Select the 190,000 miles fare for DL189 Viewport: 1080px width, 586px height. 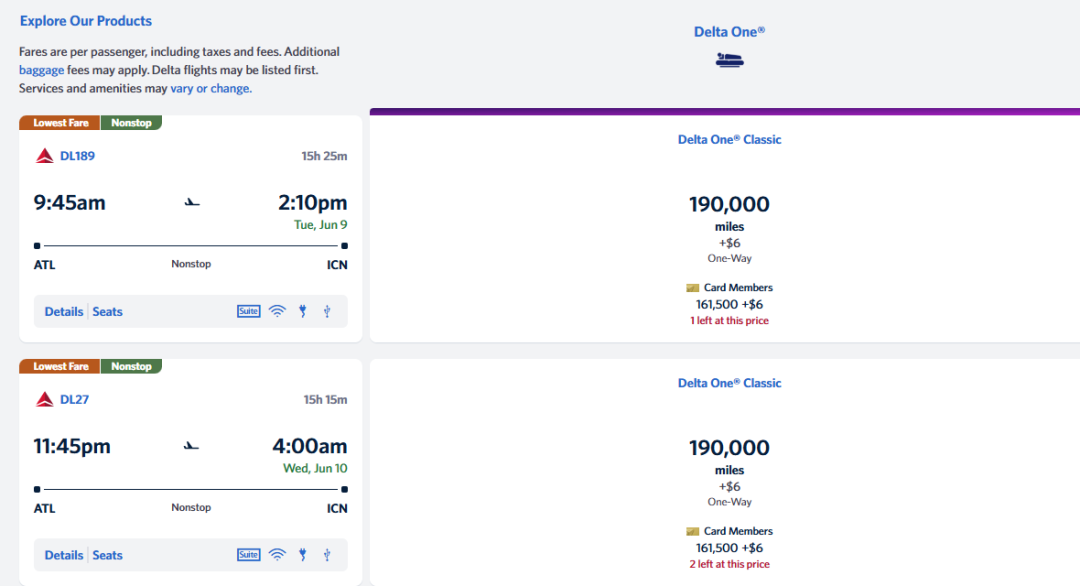(x=729, y=205)
